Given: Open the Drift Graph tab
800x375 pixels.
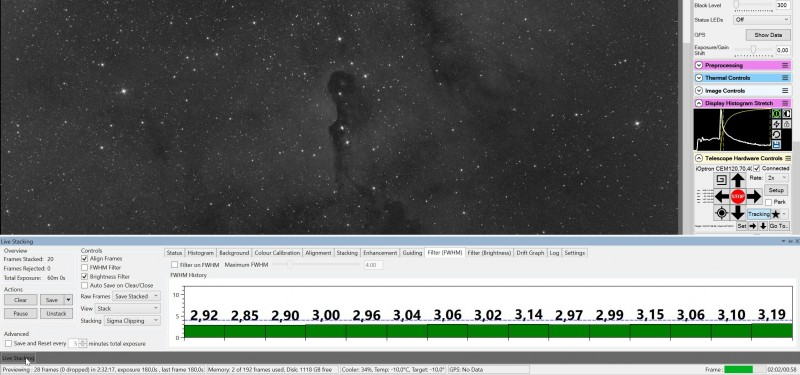Looking at the screenshot, I should point(530,253).
